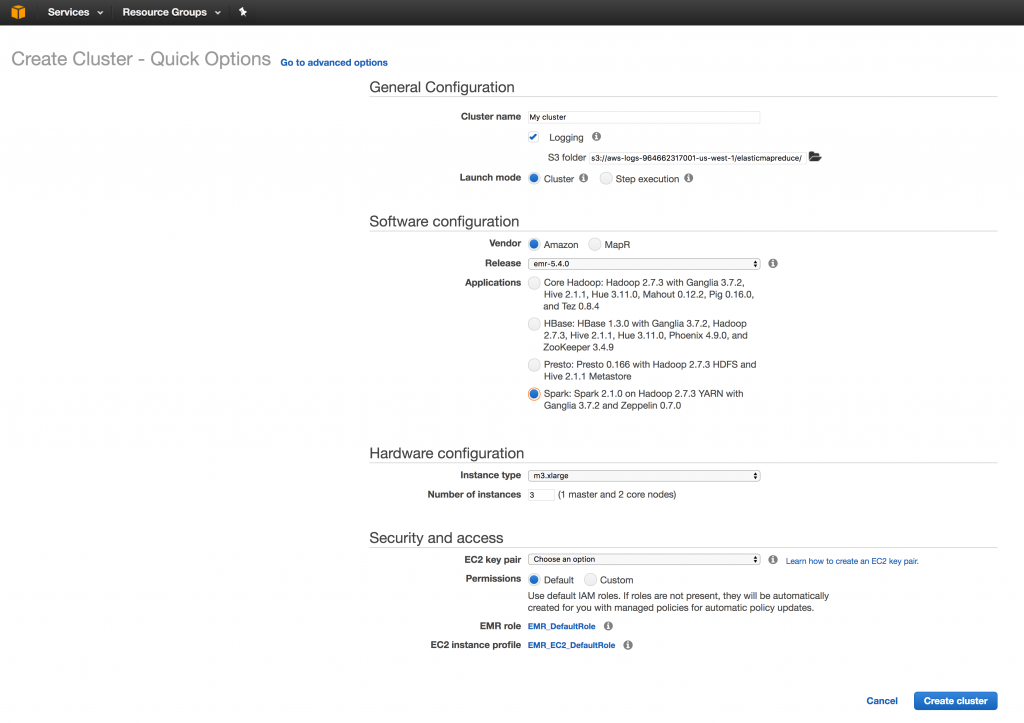The height and width of the screenshot is (723, 1024).
Task: Click the Create cluster button
Action: (x=955, y=701)
